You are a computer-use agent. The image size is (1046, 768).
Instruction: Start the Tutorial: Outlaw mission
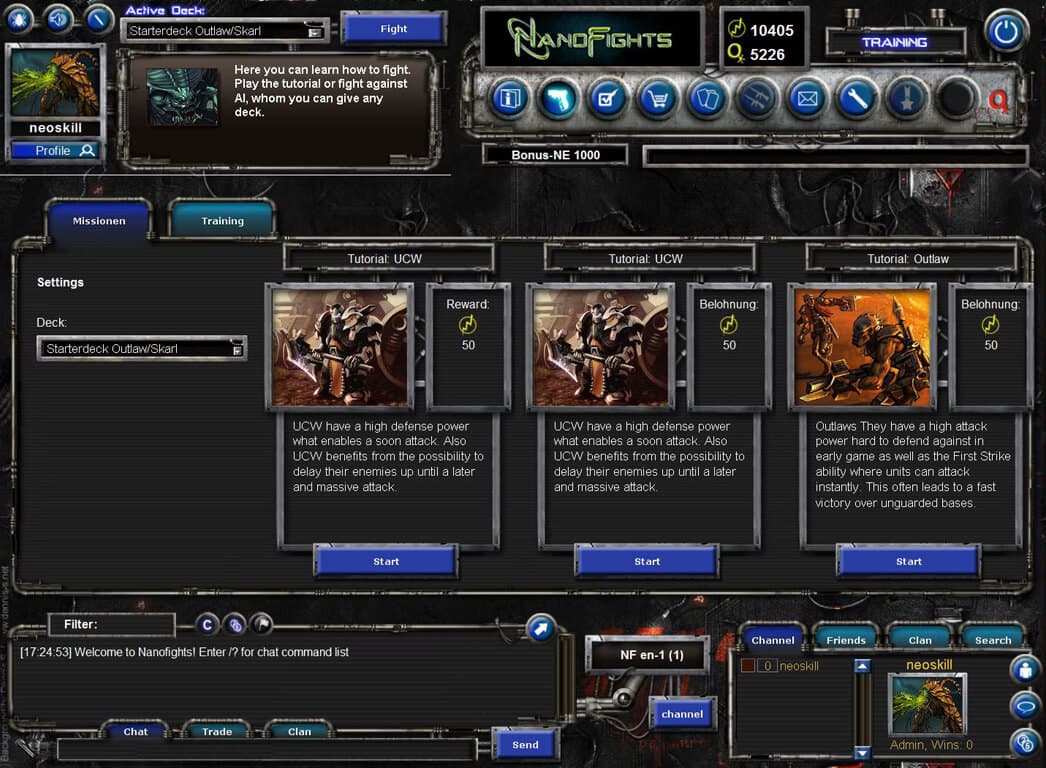(909, 562)
